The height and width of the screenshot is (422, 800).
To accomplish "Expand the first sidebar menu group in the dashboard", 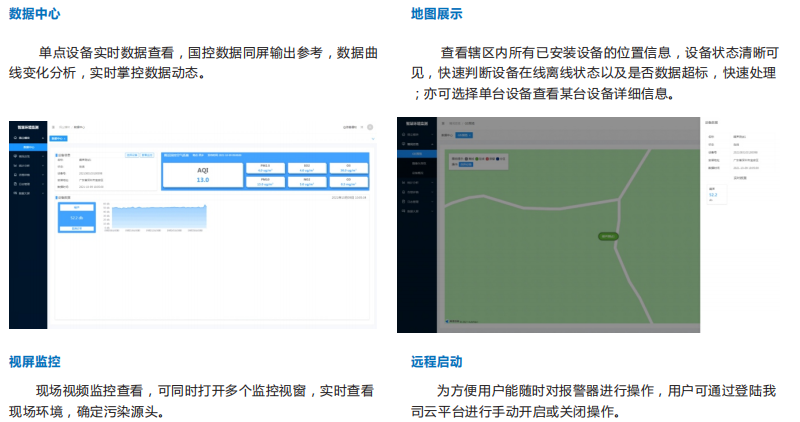I will (x=27, y=136).
